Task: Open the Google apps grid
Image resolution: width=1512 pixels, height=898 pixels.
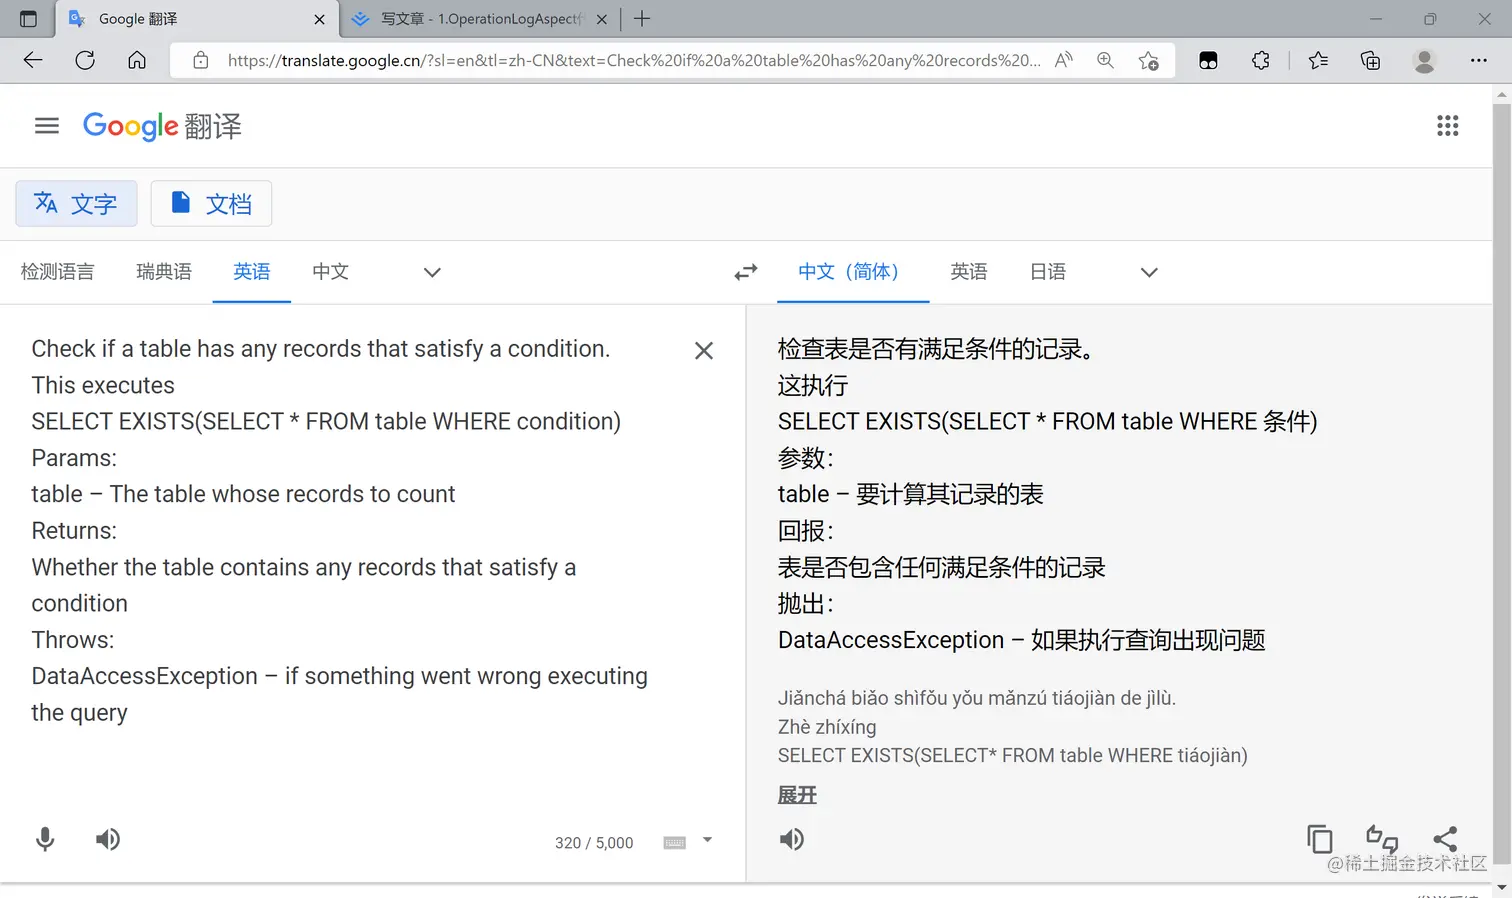Action: pyautogui.click(x=1447, y=126)
